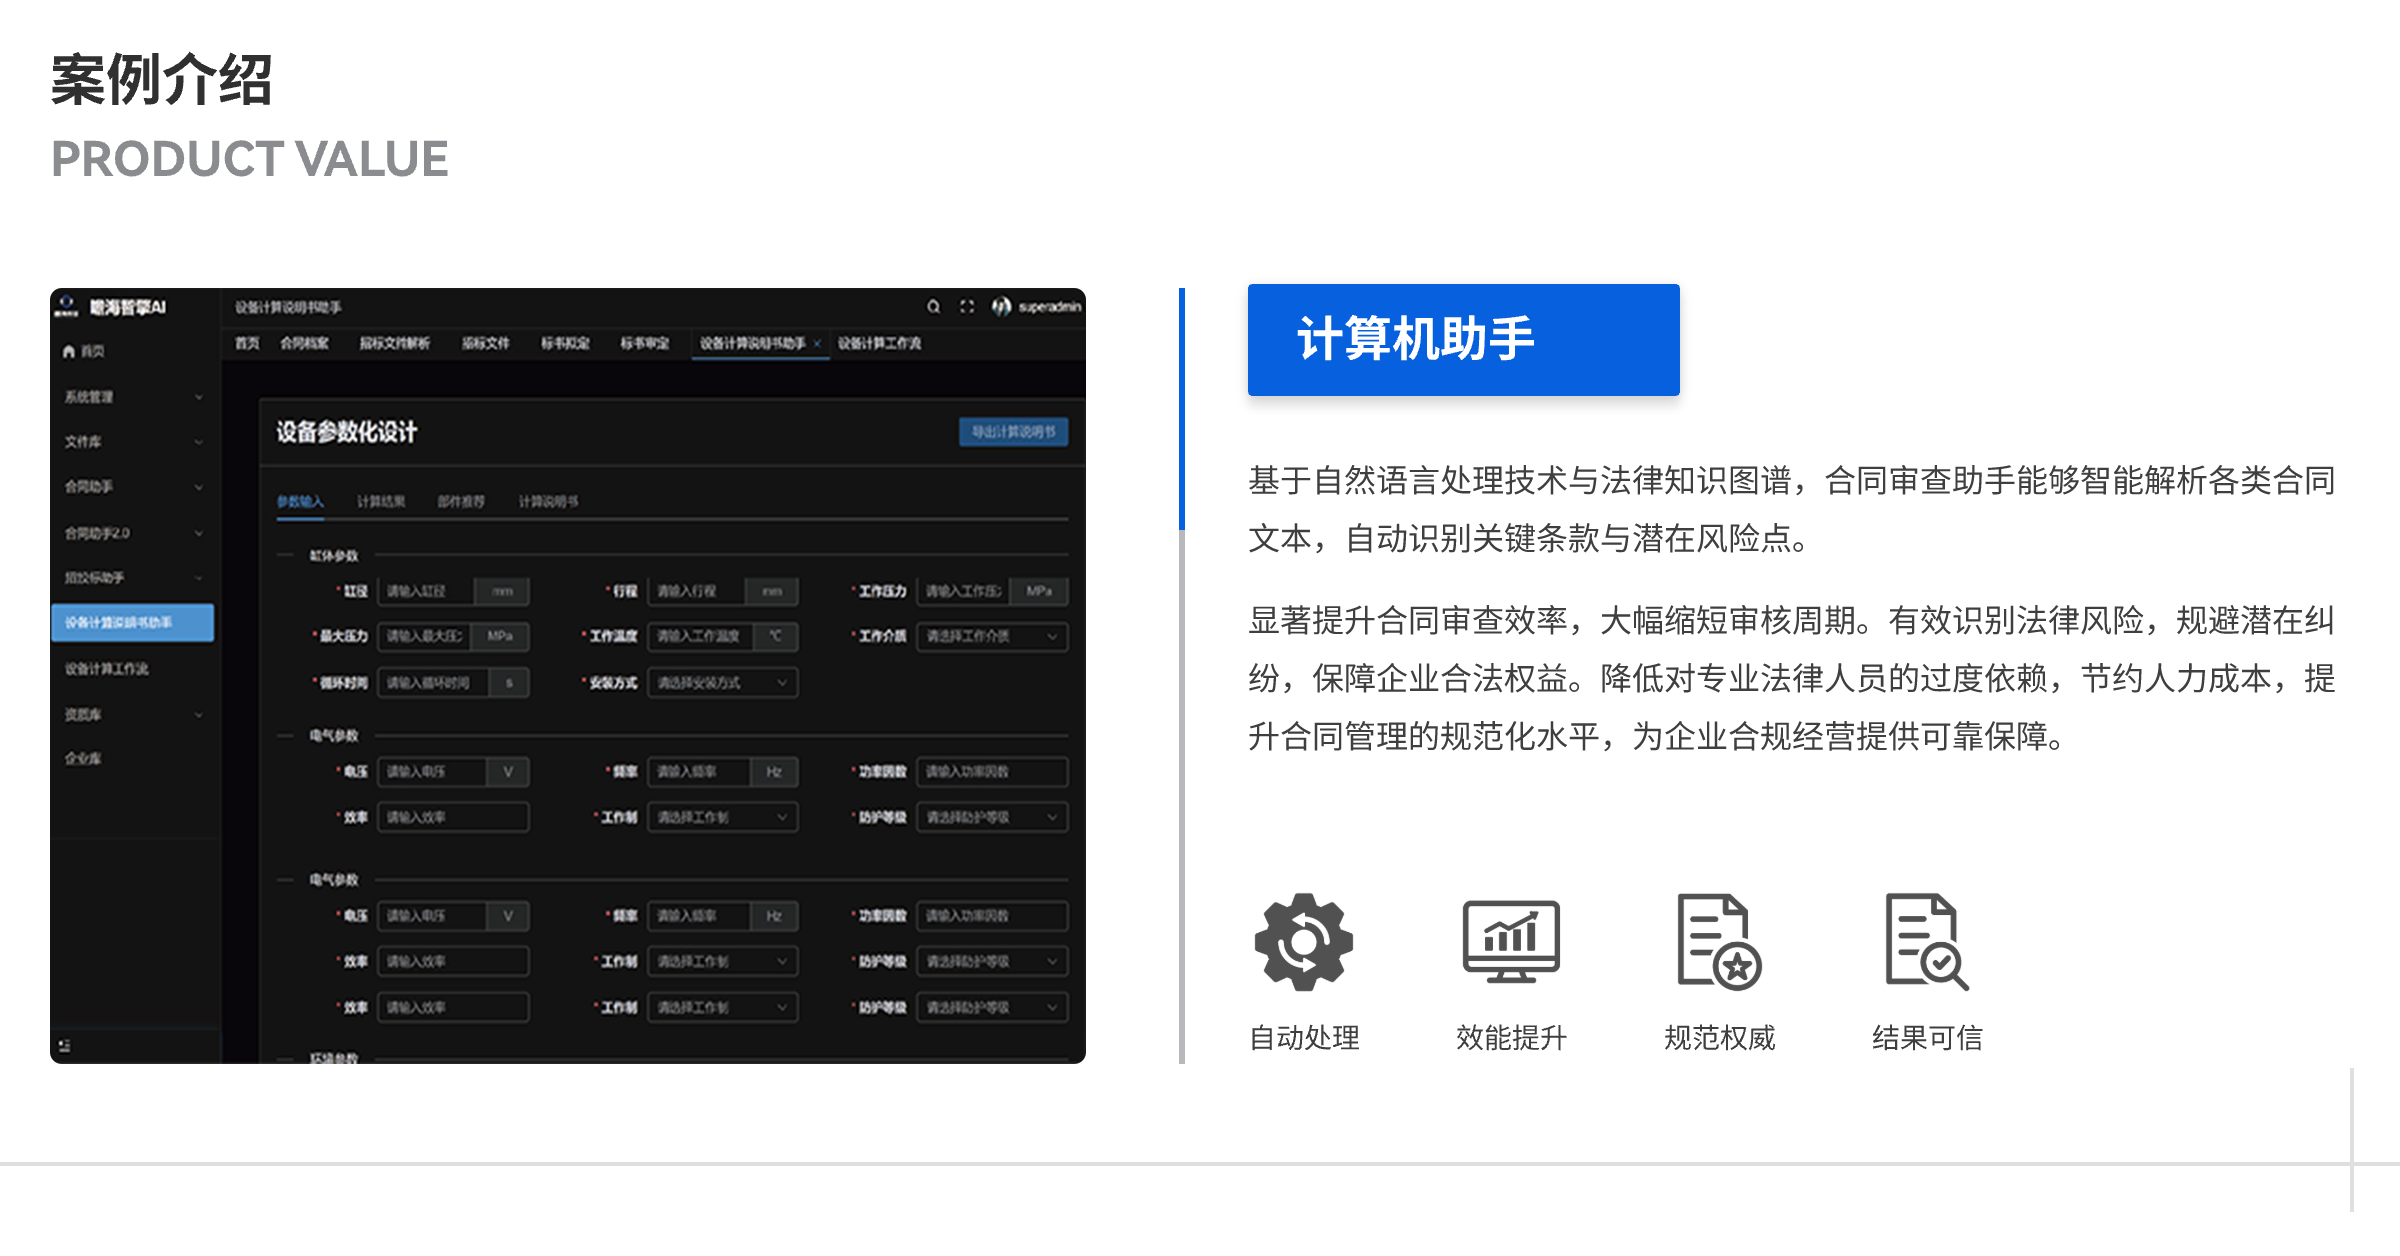Image resolution: width=2400 pixels, height=1256 pixels.
Task: Select 设备计算工作流 in the sidebar
Action: pyautogui.click(x=107, y=668)
